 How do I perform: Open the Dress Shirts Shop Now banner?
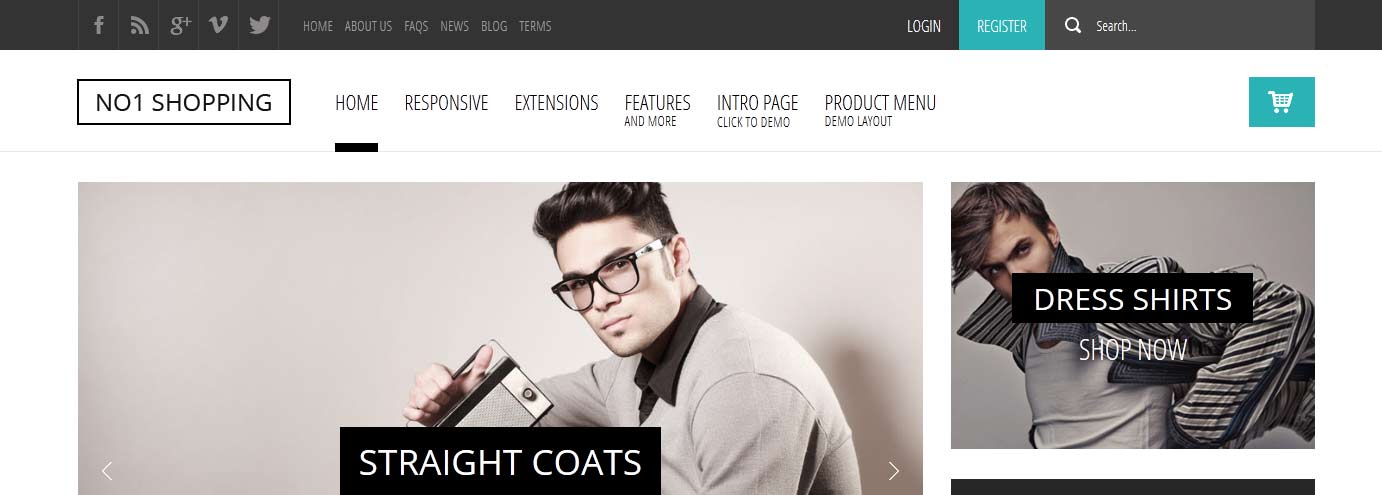click(x=1132, y=315)
